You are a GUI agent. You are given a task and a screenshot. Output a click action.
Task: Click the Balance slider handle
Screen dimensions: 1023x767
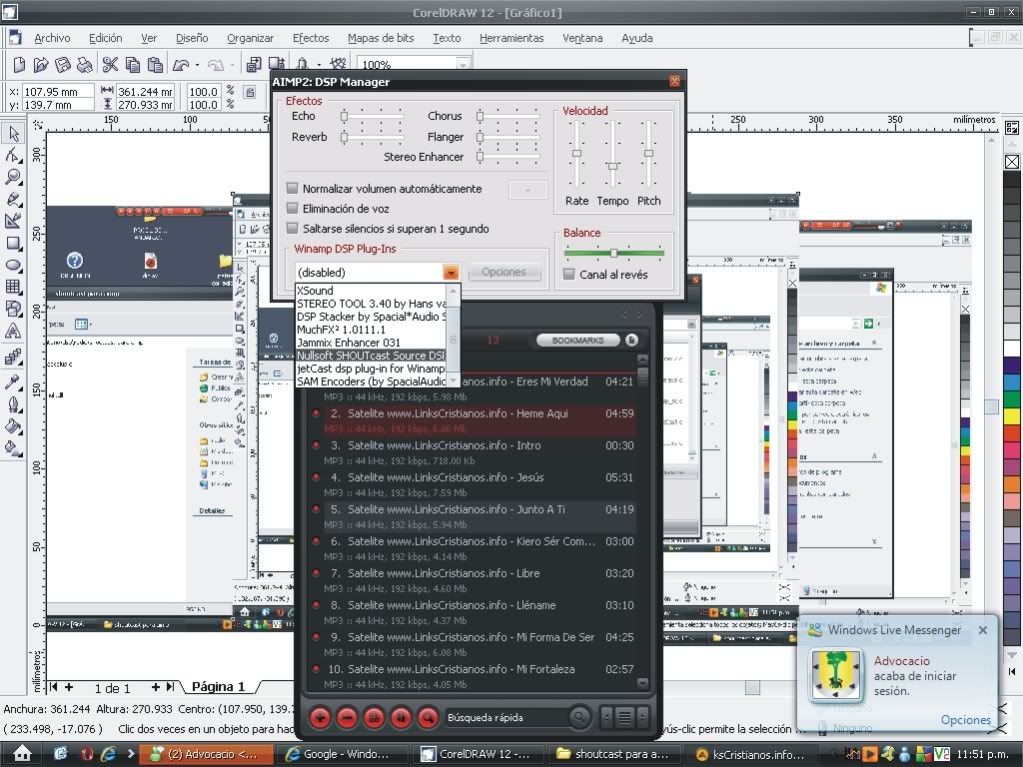[x=613, y=253]
